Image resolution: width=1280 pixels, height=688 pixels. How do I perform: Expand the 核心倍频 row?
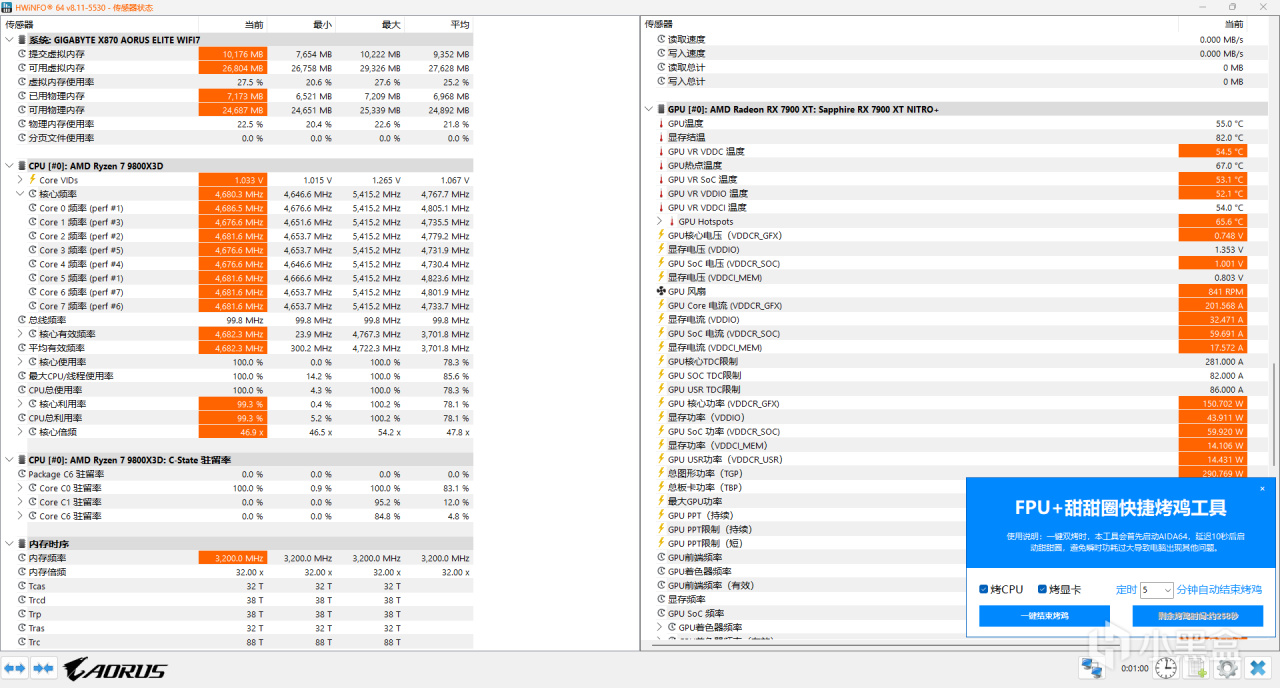[20, 432]
